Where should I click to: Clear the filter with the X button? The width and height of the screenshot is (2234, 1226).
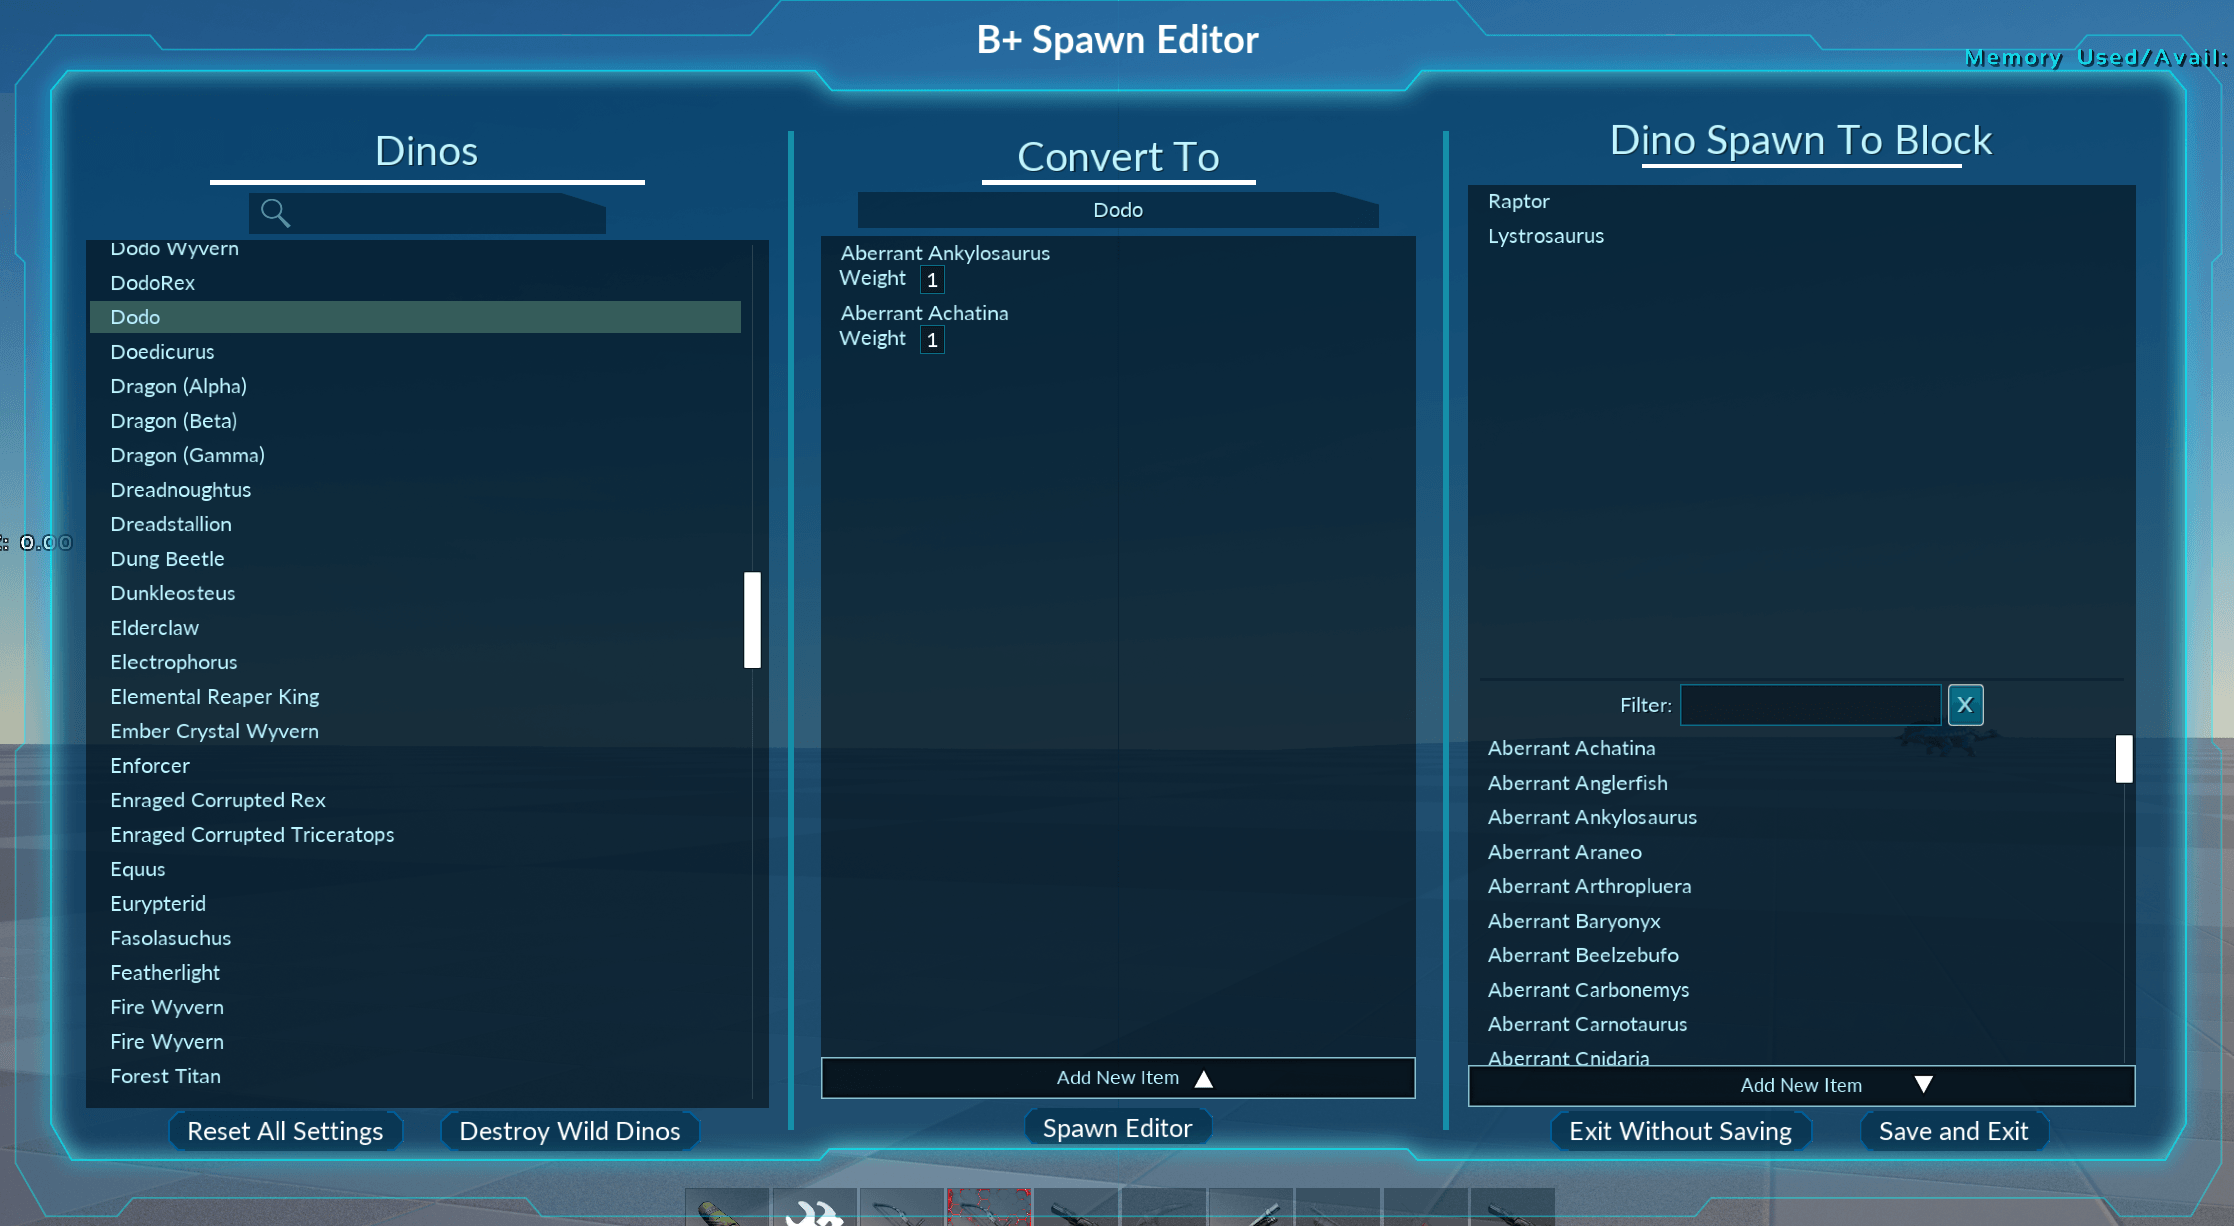(1964, 705)
